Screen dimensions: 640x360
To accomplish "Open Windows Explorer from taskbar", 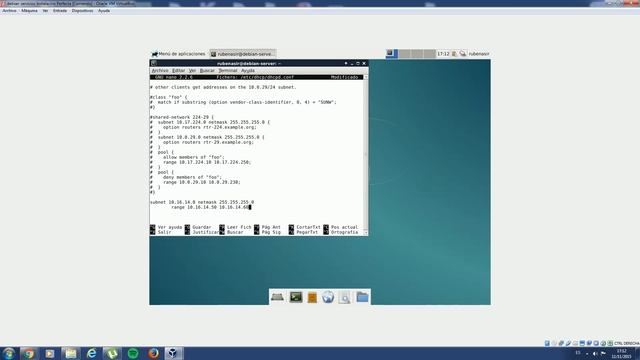I will tap(71, 353).
